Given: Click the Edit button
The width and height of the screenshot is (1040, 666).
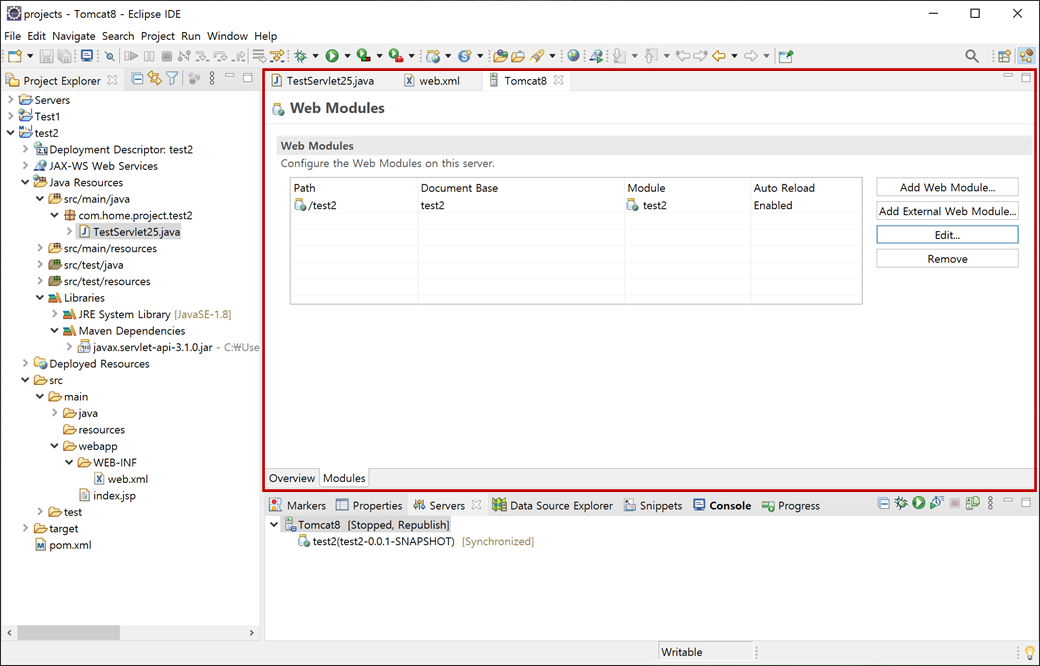Looking at the screenshot, I should click(947, 235).
